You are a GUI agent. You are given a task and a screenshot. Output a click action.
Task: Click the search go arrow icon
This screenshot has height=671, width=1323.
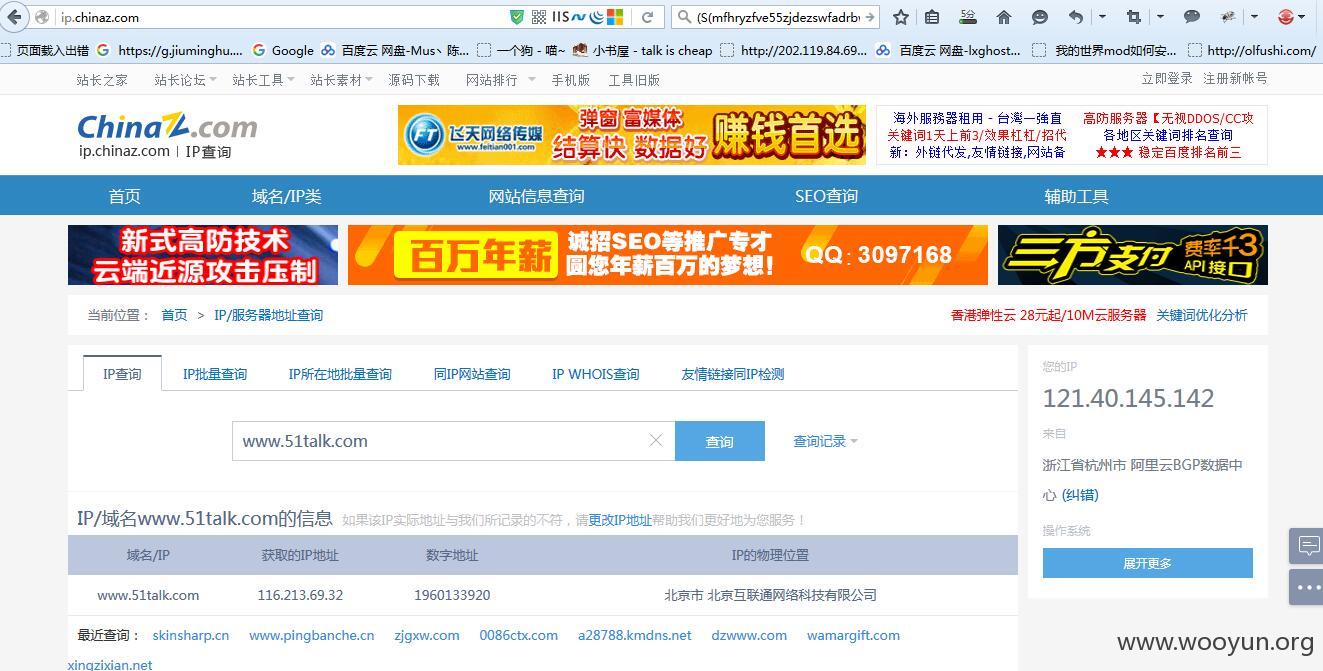[869, 17]
